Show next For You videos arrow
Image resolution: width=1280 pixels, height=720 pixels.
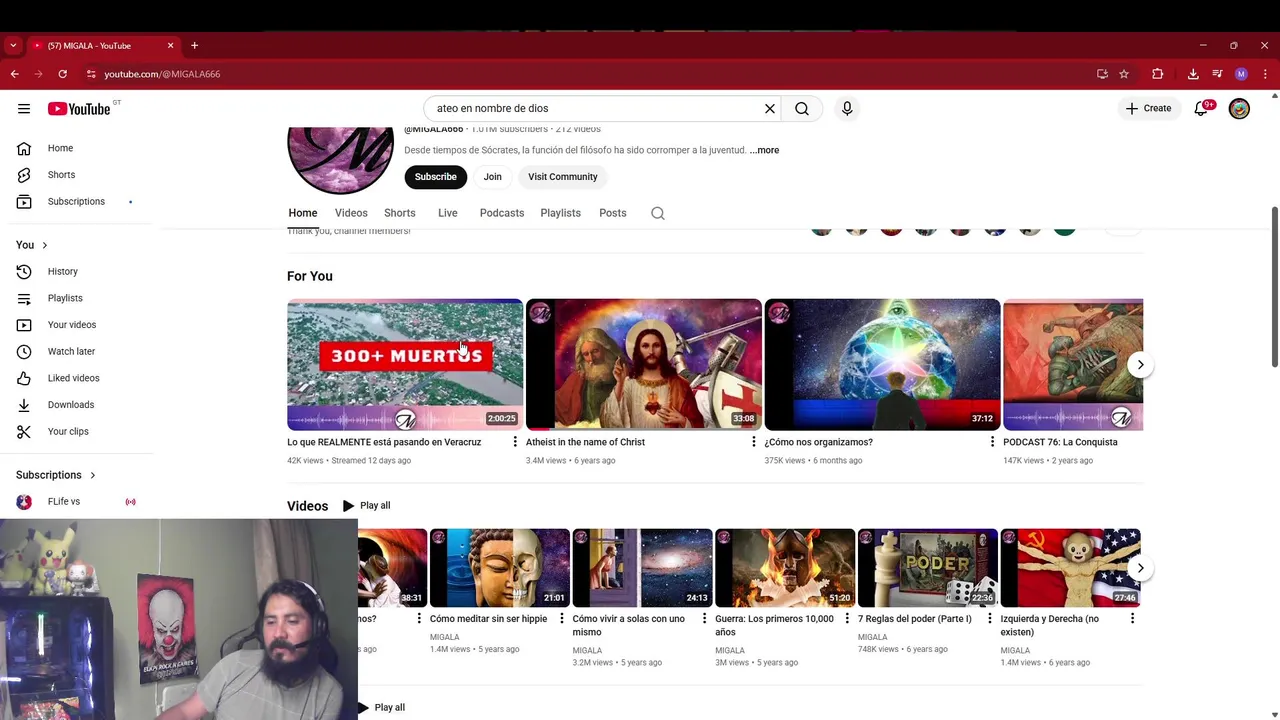coord(1140,365)
